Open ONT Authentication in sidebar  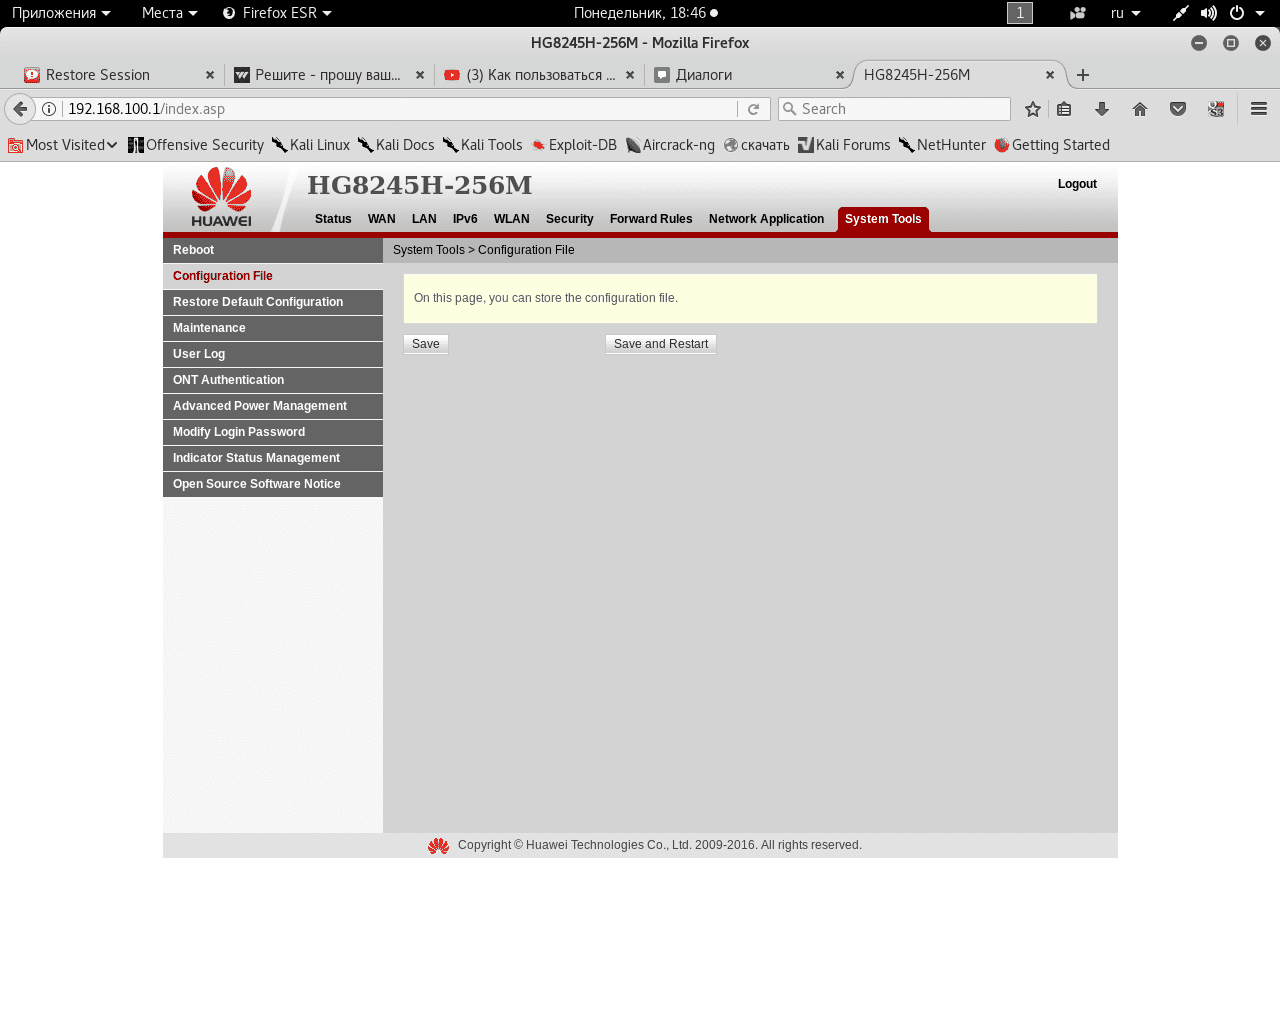click(x=273, y=380)
